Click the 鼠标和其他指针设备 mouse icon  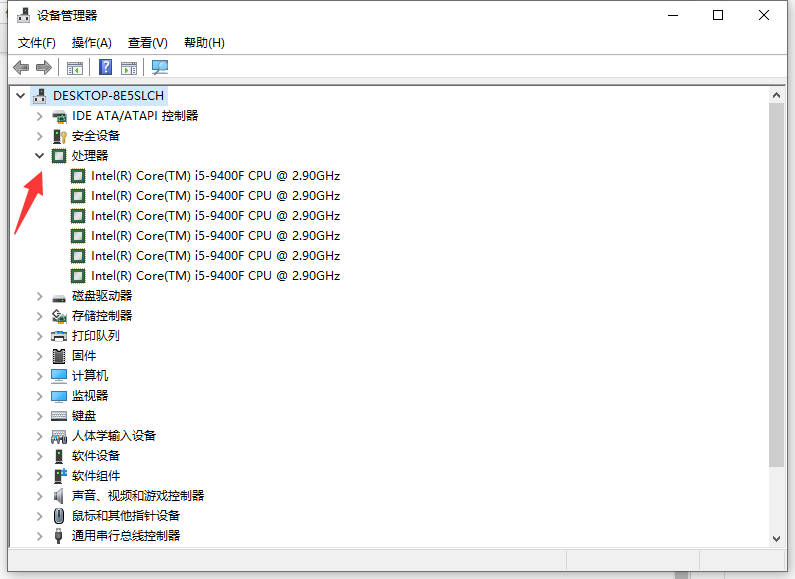point(59,516)
